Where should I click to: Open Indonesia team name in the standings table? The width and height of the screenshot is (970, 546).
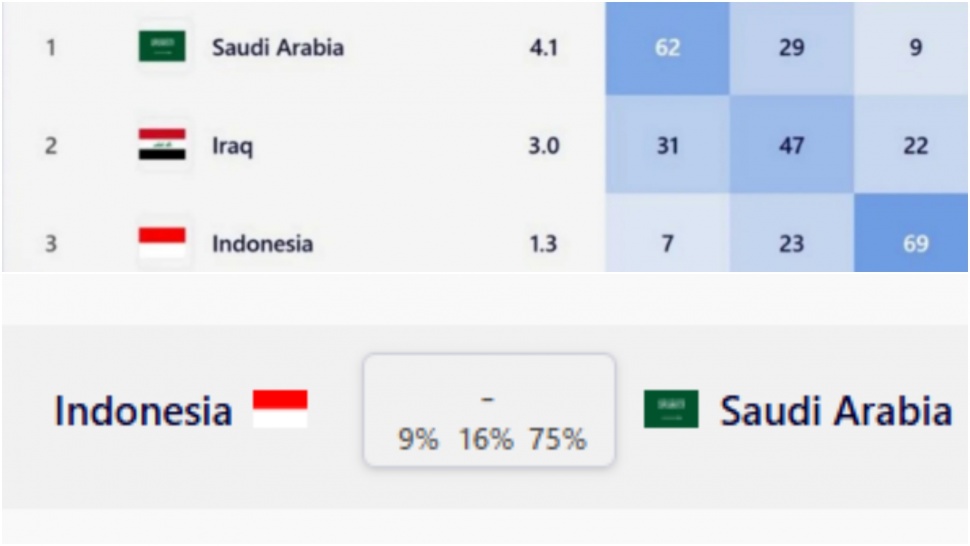262,243
